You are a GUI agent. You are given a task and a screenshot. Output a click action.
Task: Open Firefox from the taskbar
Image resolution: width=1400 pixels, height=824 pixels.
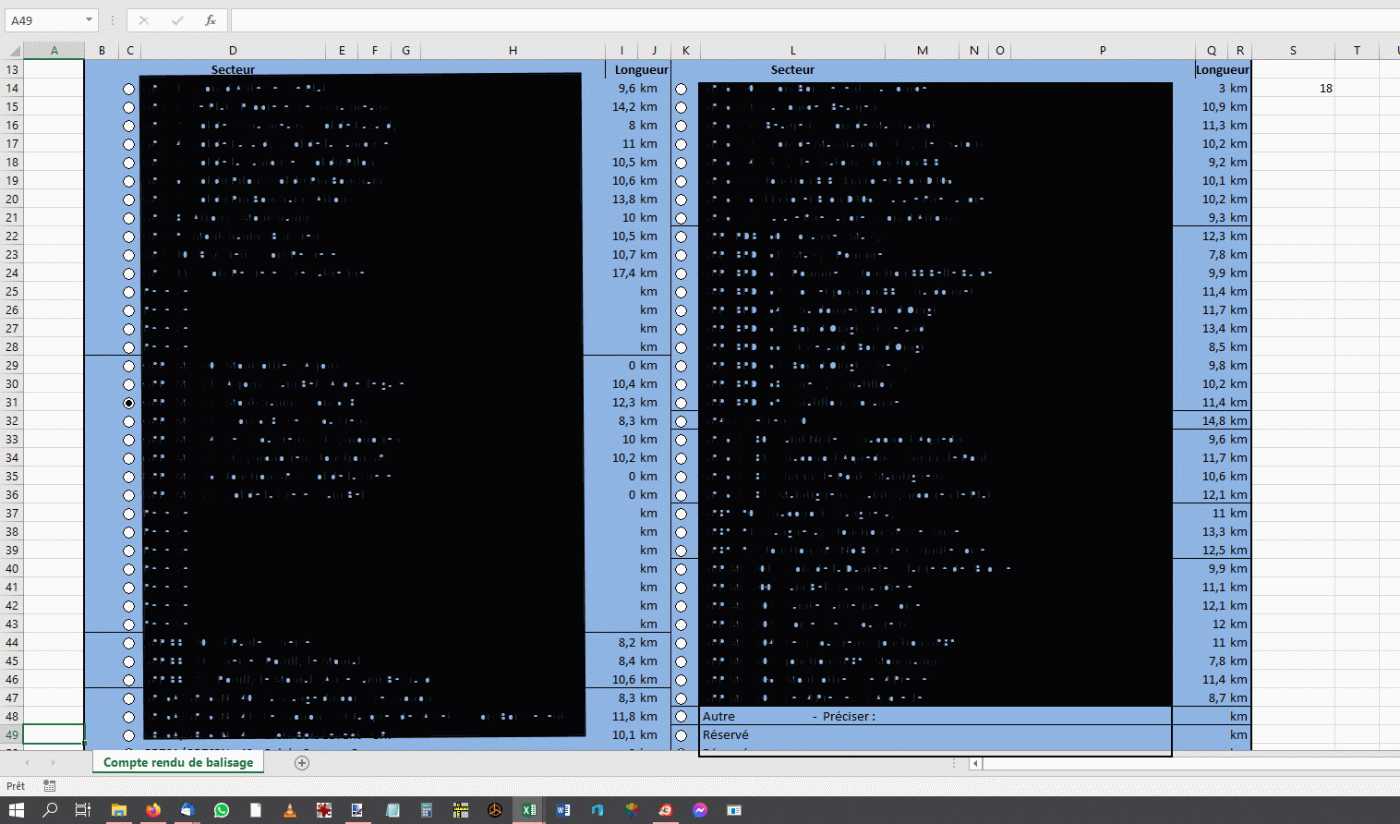pos(153,810)
